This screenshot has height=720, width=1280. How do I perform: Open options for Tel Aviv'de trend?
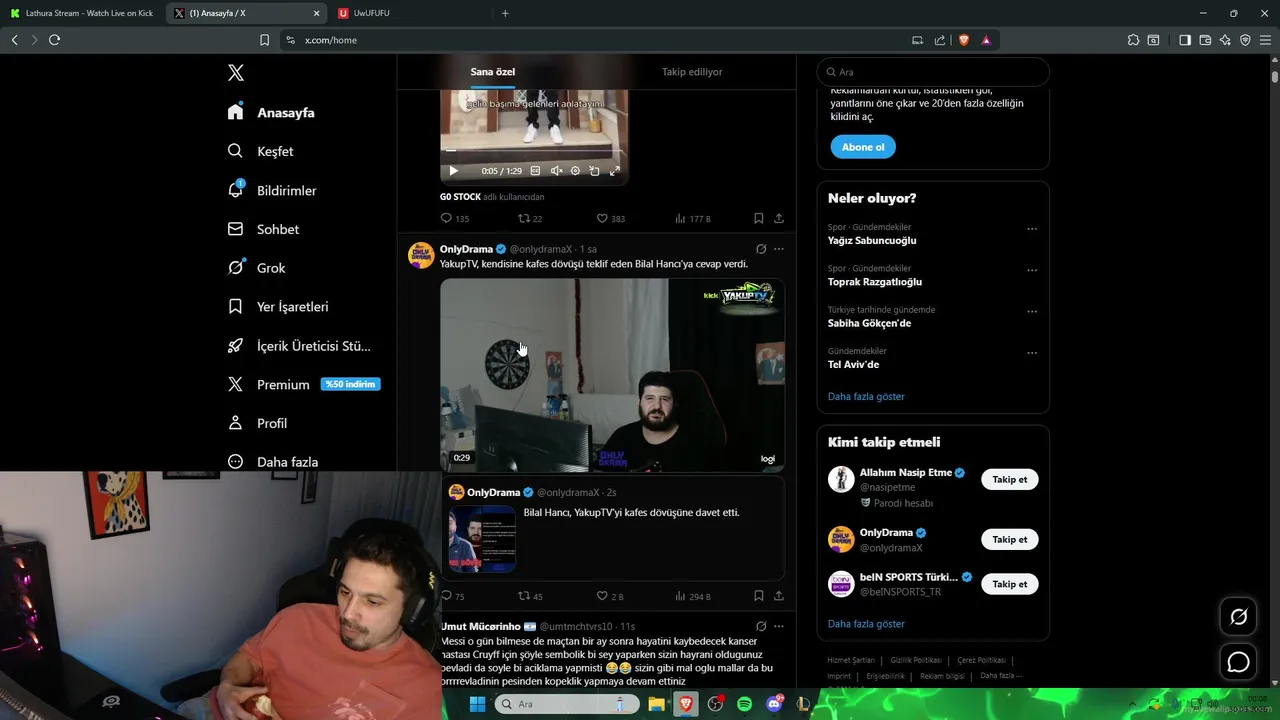[1032, 353]
